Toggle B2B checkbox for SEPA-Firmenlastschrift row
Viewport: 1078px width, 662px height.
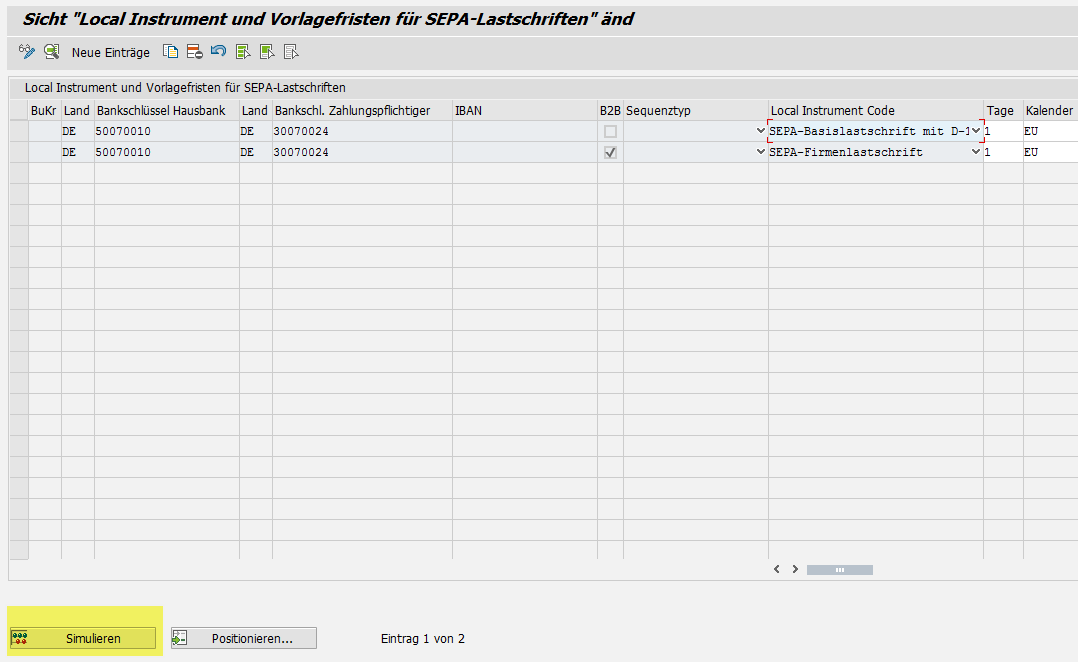coord(610,153)
